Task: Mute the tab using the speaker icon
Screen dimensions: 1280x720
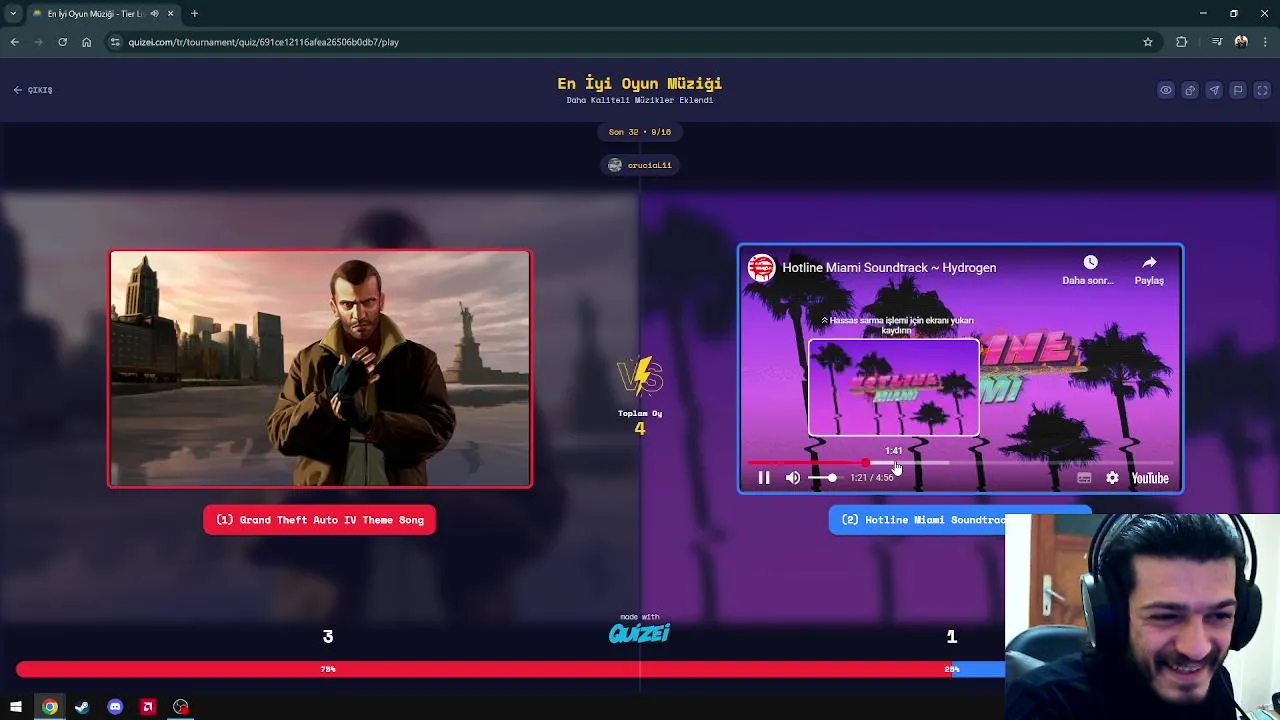Action: (154, 14)
